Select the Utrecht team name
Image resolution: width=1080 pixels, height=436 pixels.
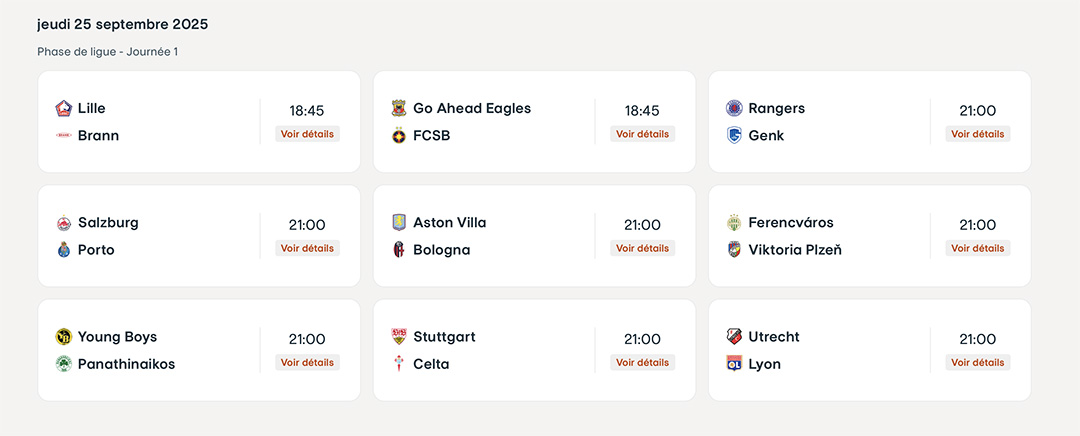click(x=774, y=336)
